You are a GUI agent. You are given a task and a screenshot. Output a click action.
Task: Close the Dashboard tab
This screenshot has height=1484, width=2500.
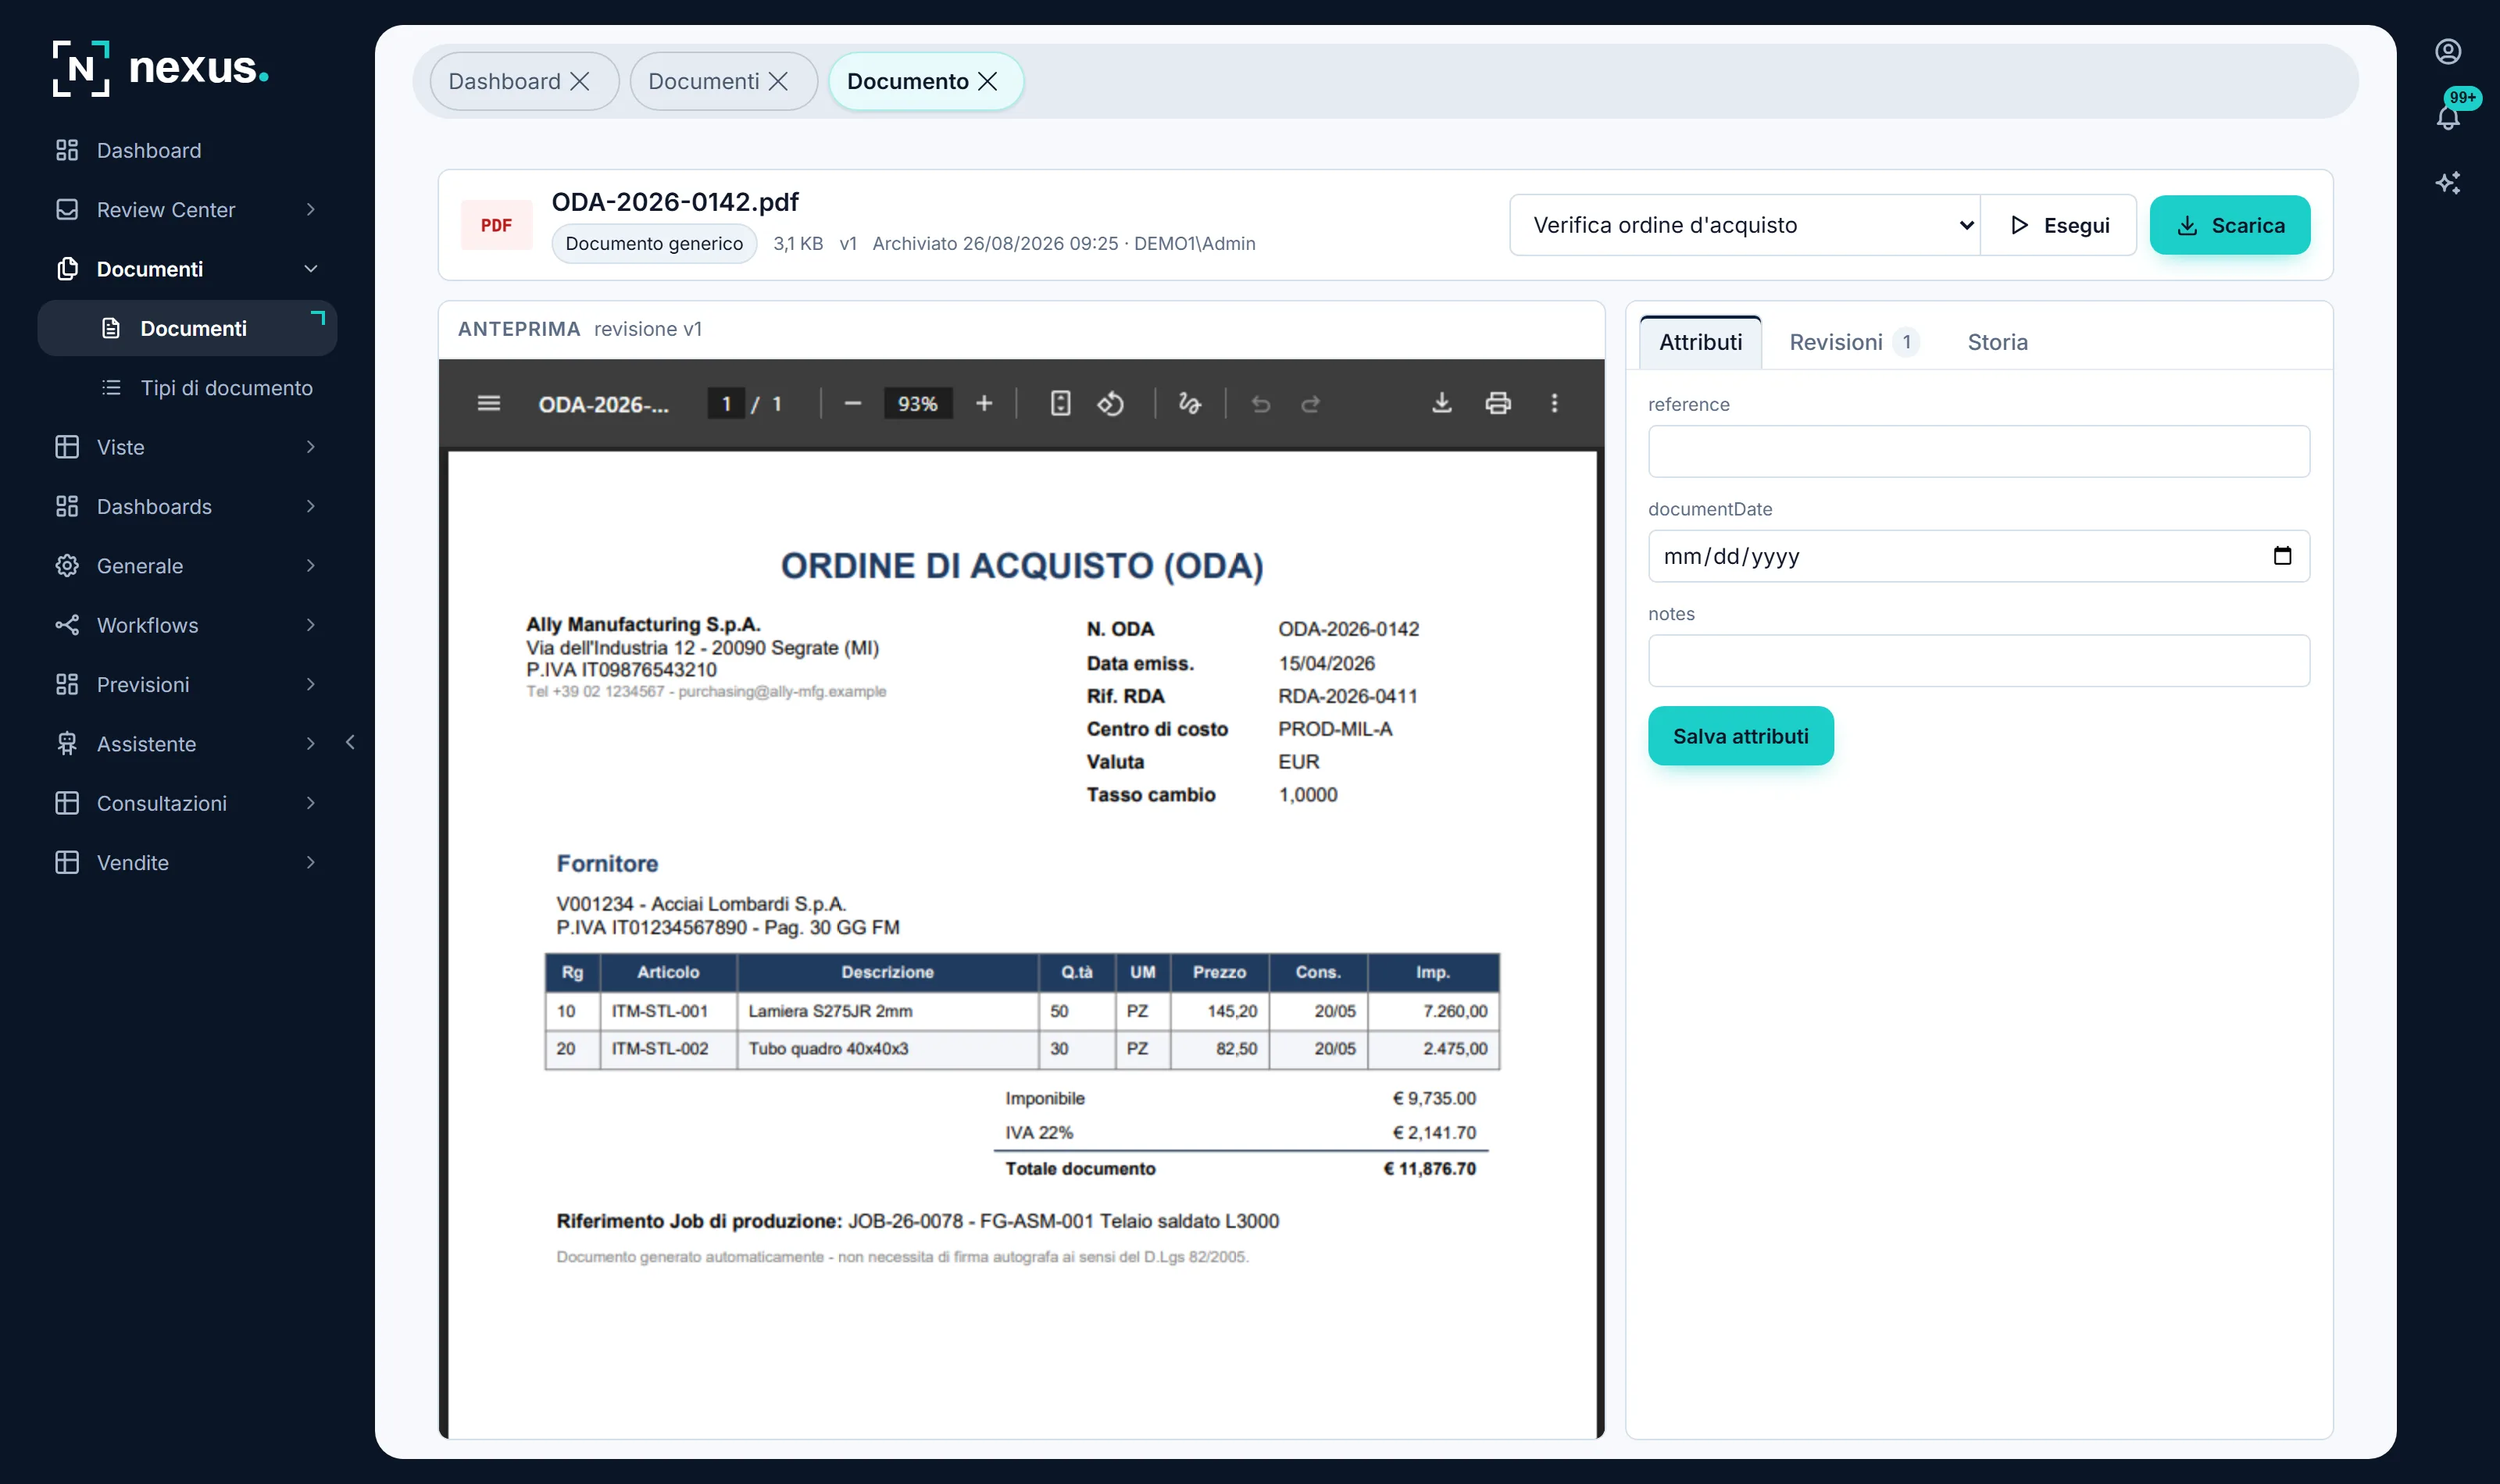point(579,81)
